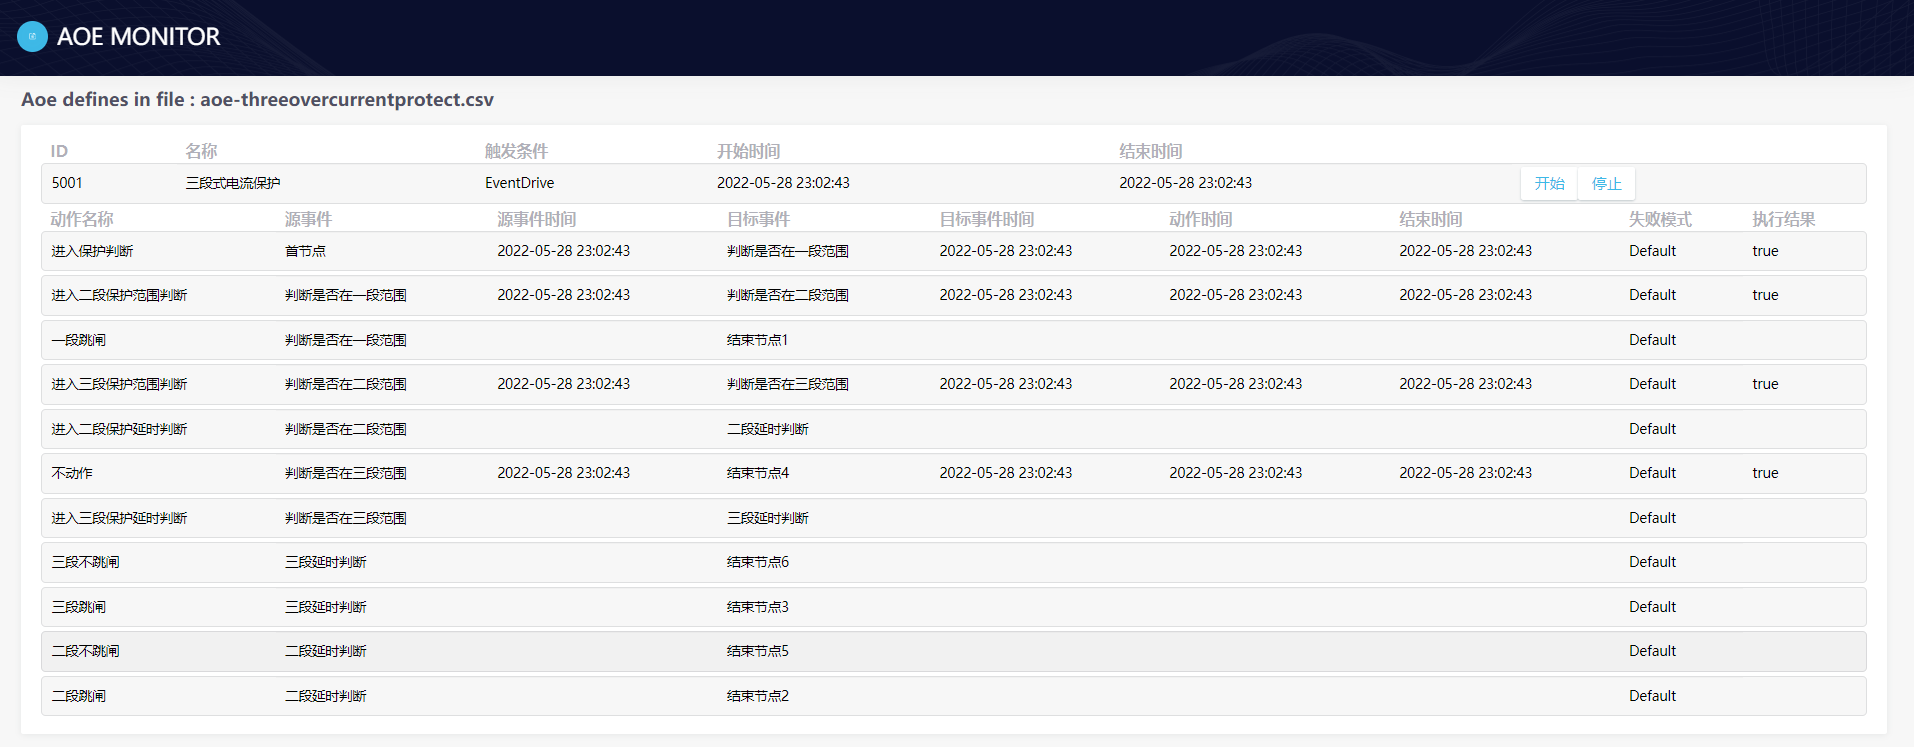Click the 触发条件 column header
The image size is (1914, 747).
point(516,151)
